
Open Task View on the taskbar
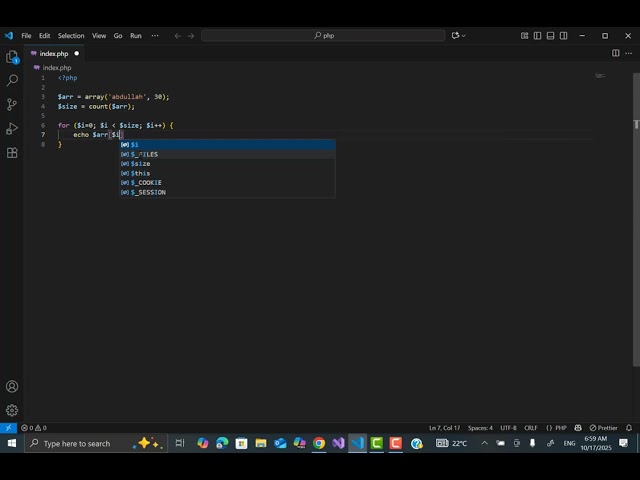(180, 443)
